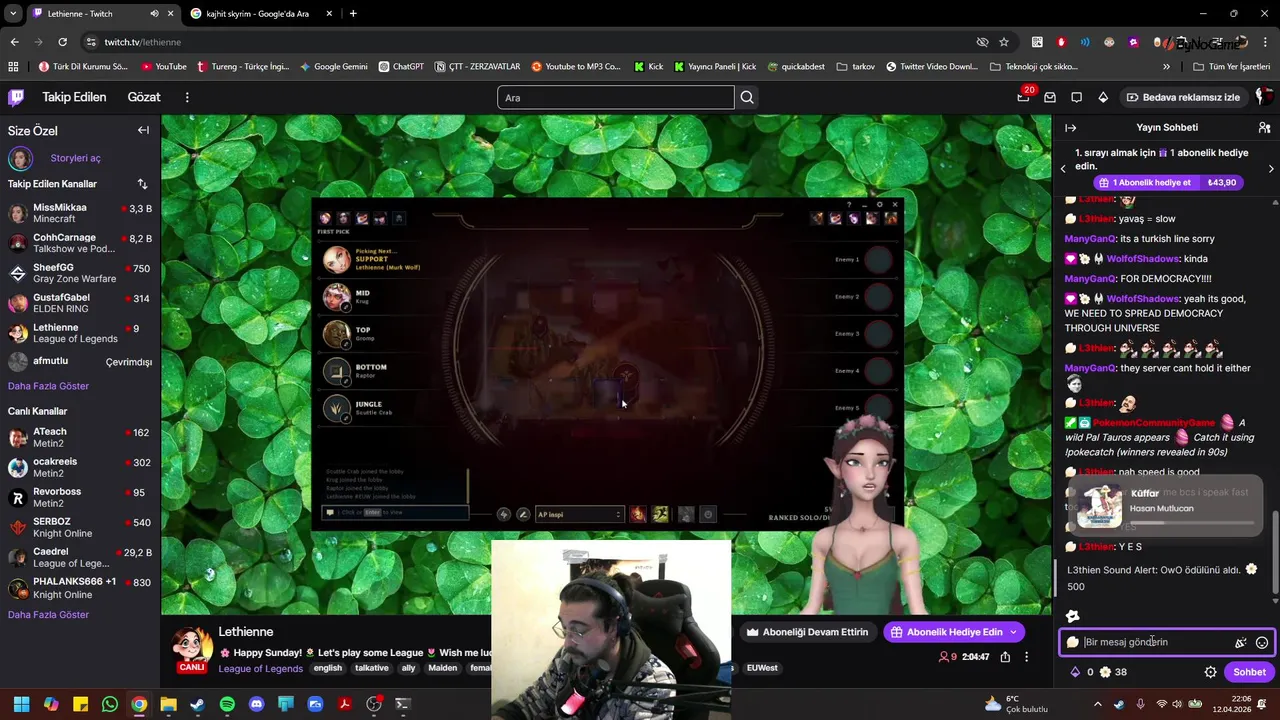Click the Twitch search input field
1280x720 pixels.
[616, 97]
